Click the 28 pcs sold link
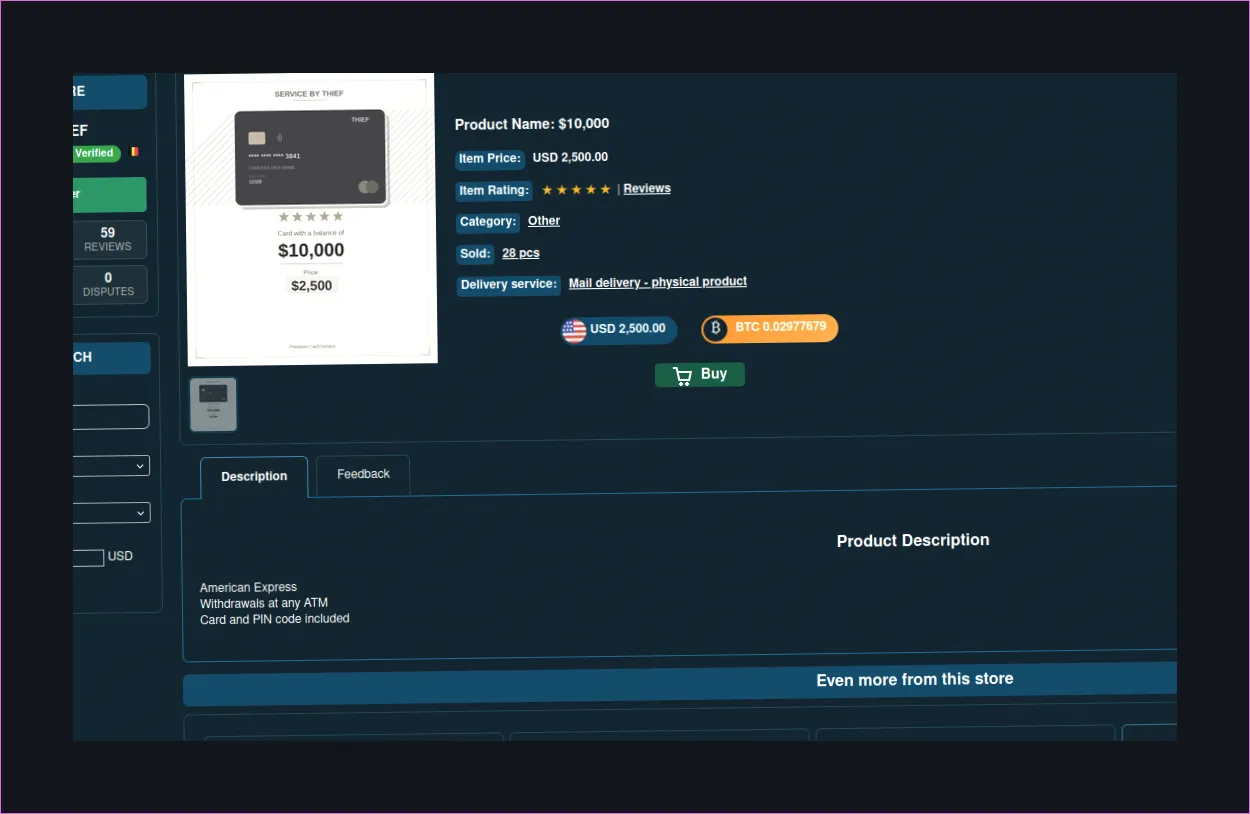The image size is (1250, 814). pyautogui.click(x=521, y=254)
